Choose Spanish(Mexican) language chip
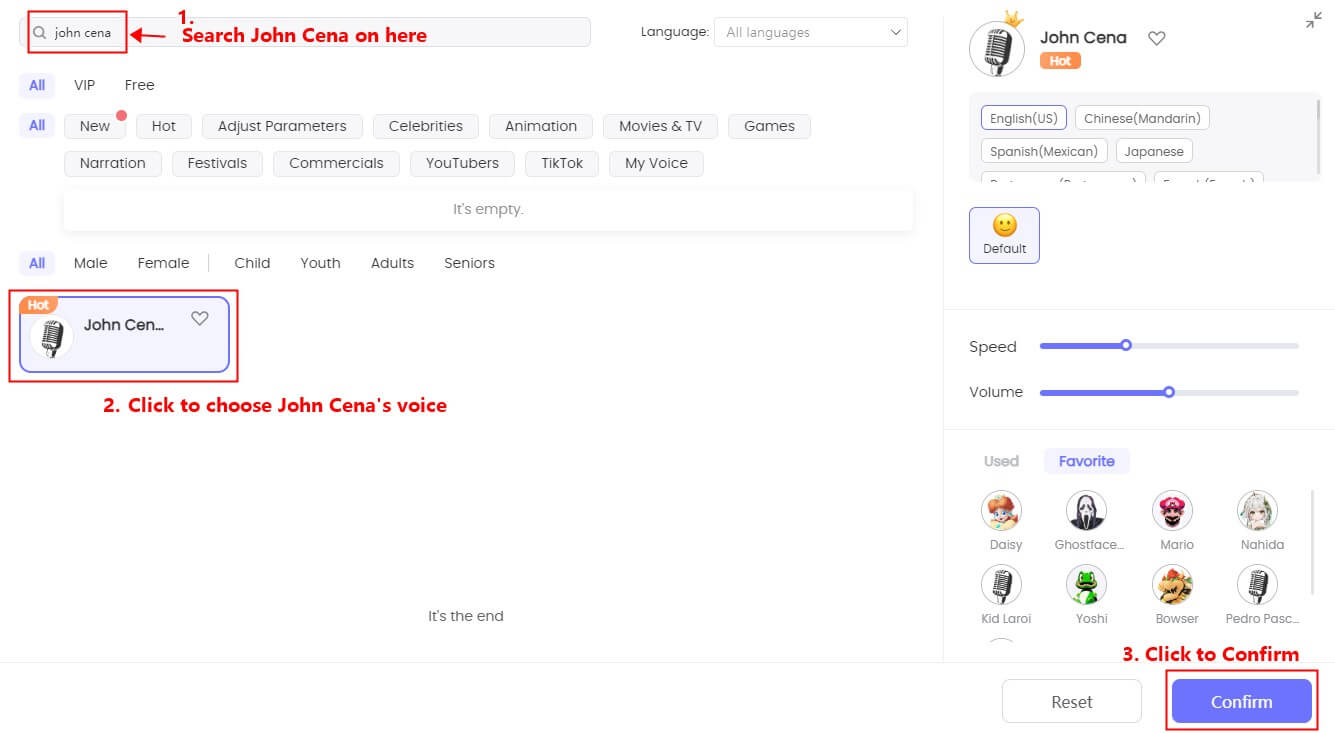 1044,151
